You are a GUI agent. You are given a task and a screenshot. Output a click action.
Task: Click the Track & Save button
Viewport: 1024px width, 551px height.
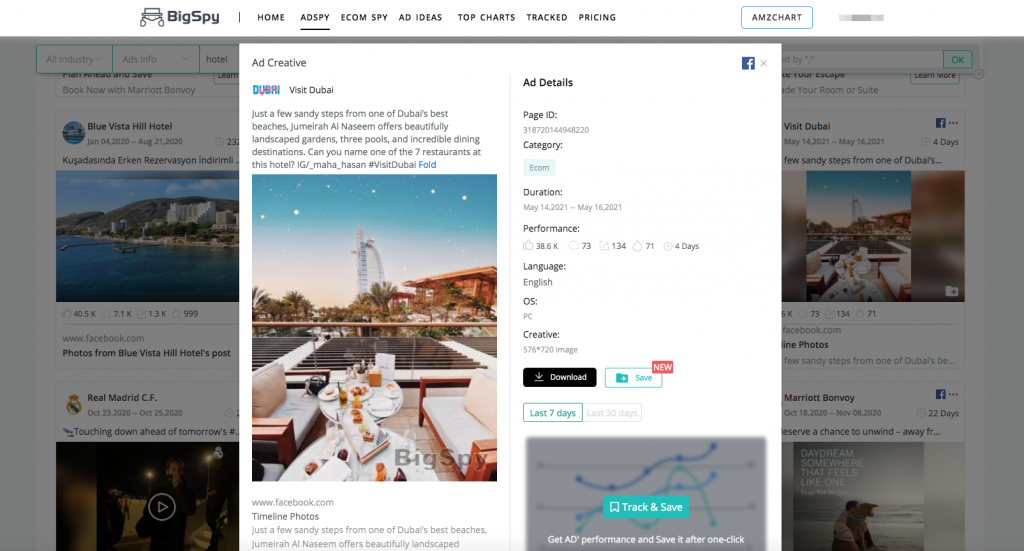(x=646, y=507)
